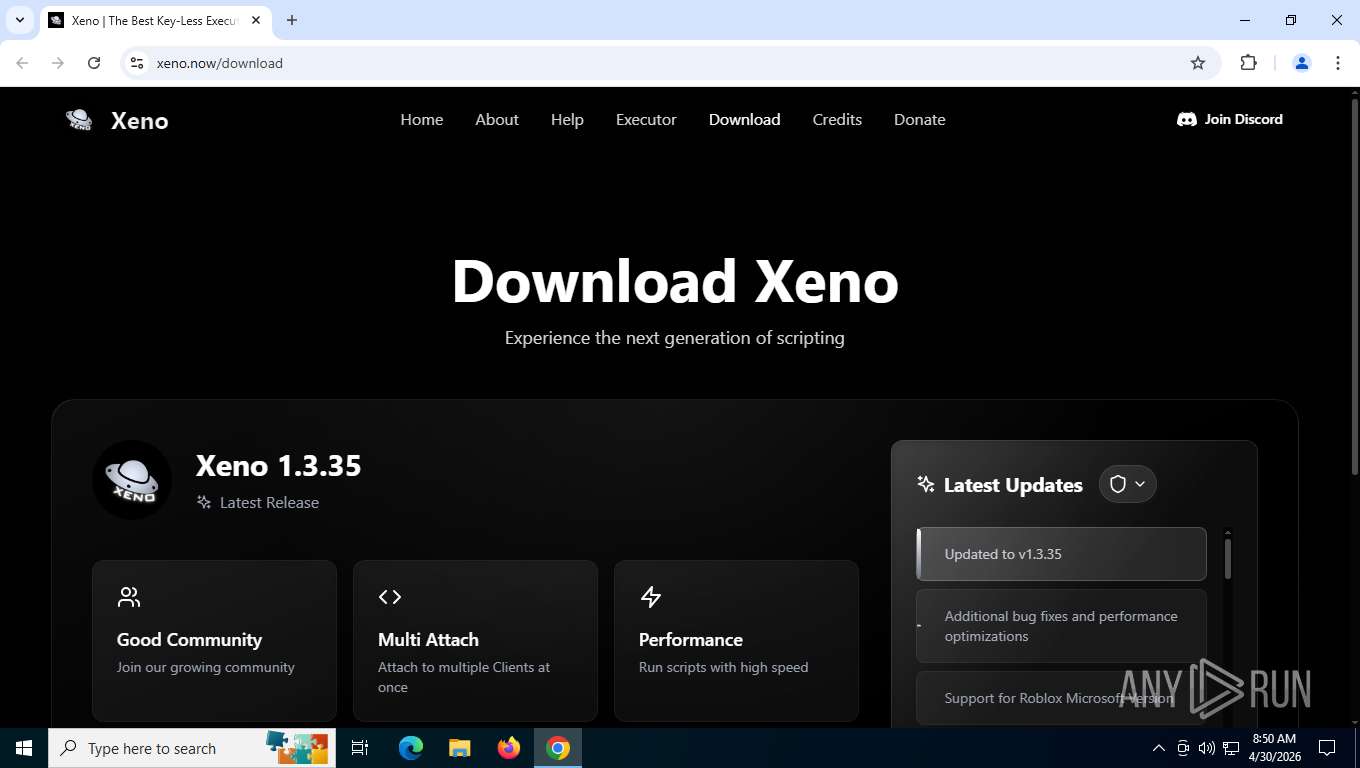Open the Help nav link
The width and height of the screenshot is (1360, 768).
pos(567,119)
